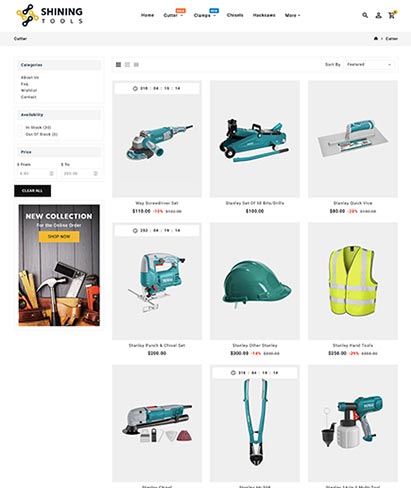Image resolution: width=411 pixels, height=488 pixels.
Task: Expand the Clamps menu dropdown
Action: (x=205, y=15)
